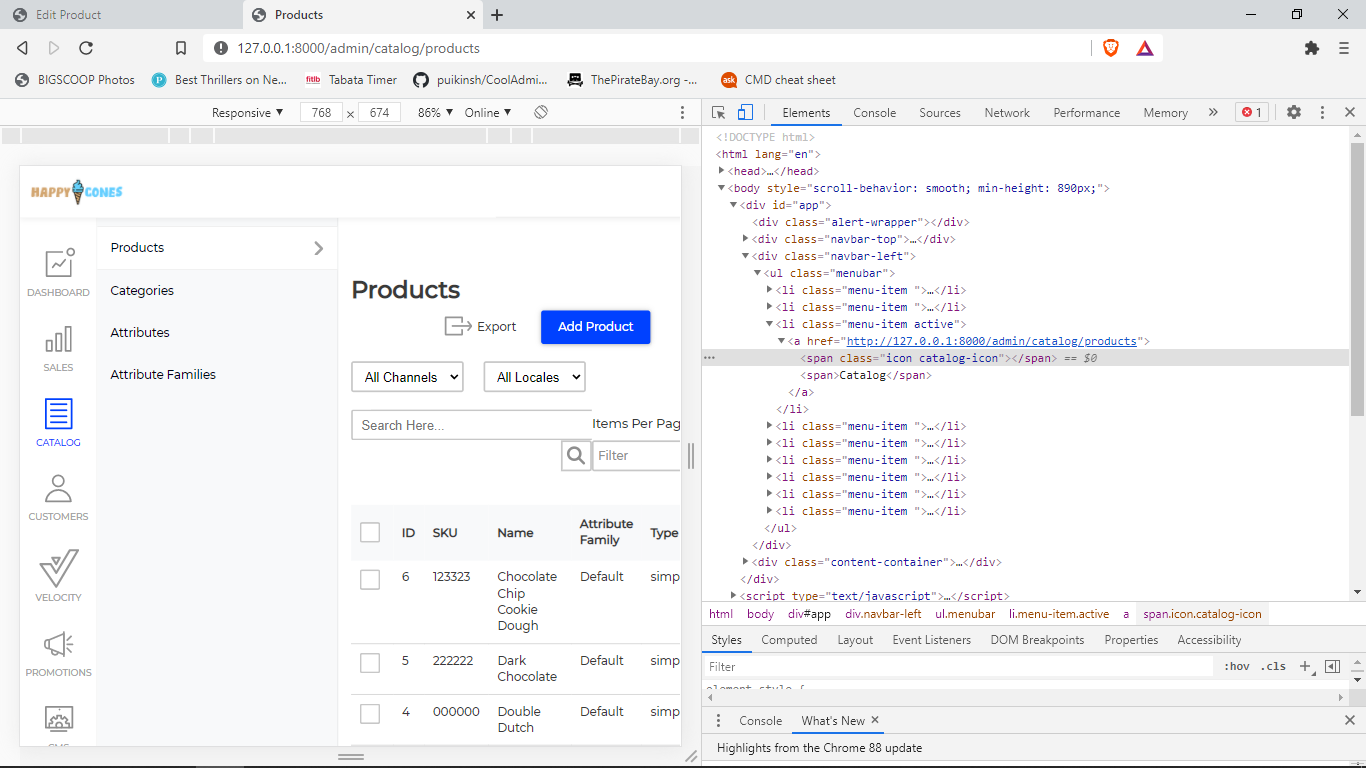Click the rotate device icon
Screen dimensions: 1366x768
pos(541,112)
